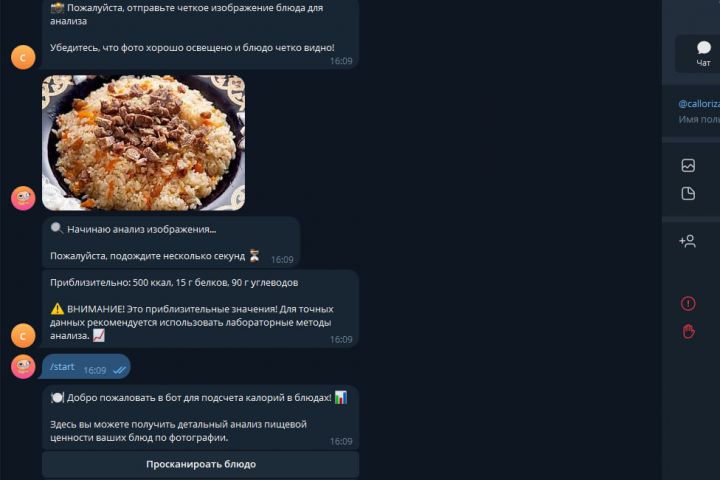
Task: Click the Начинаю анализ изображения message
Action: [171, 242]
